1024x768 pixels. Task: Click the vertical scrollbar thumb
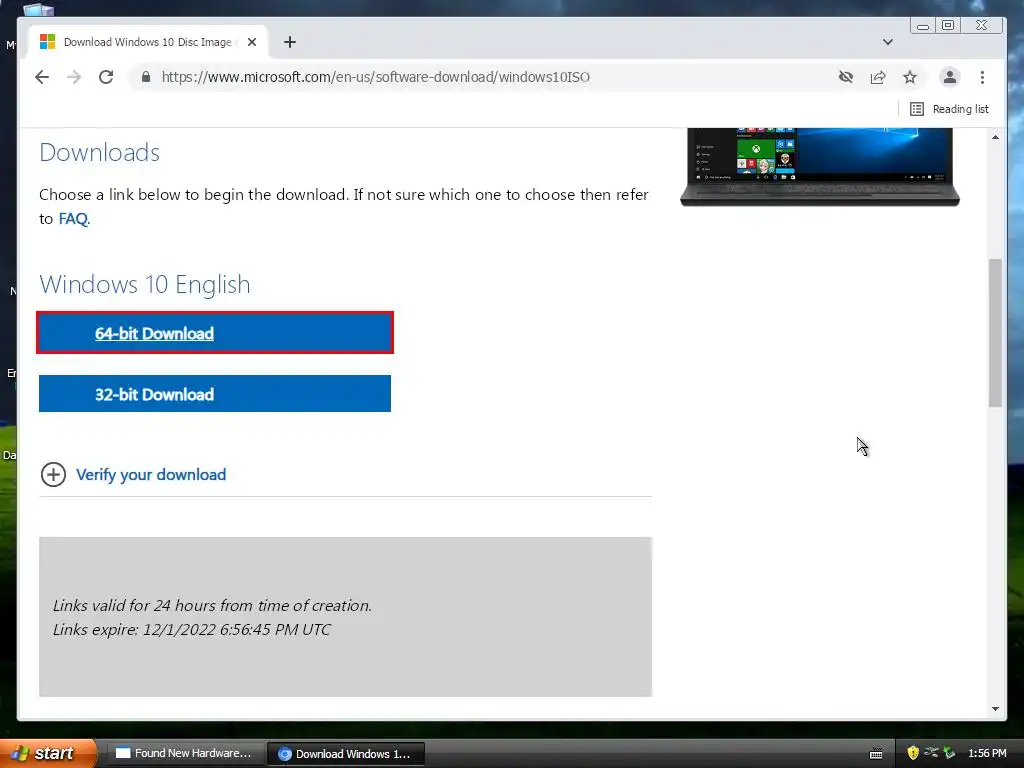pyautogui.click(x=995, y=333)
